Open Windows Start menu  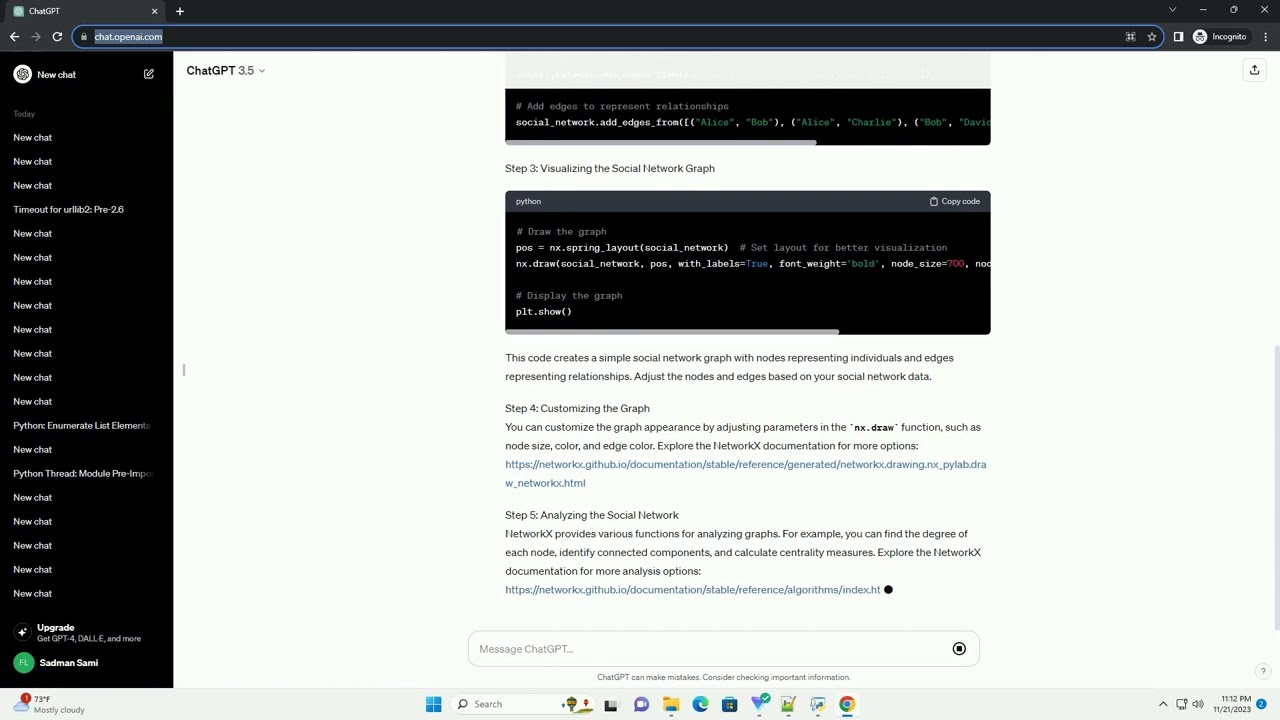click(433, 704)
